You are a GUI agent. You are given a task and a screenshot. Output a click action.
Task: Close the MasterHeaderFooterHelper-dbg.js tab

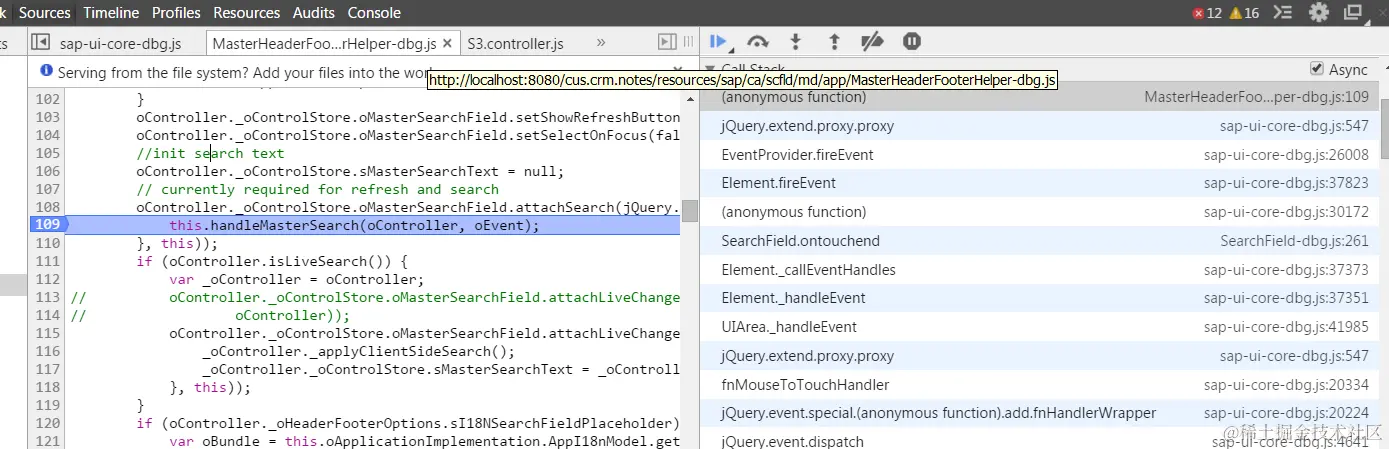(448, 43)
